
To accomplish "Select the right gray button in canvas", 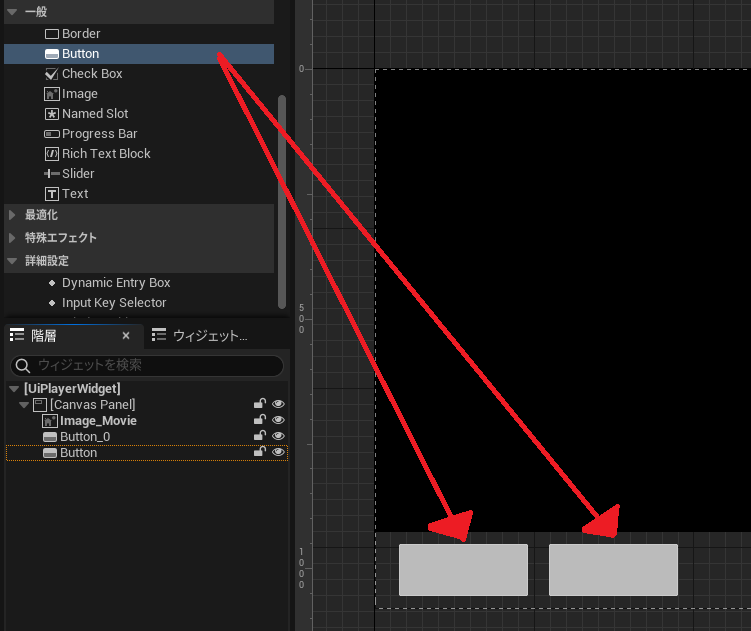I will coord(613,570).
